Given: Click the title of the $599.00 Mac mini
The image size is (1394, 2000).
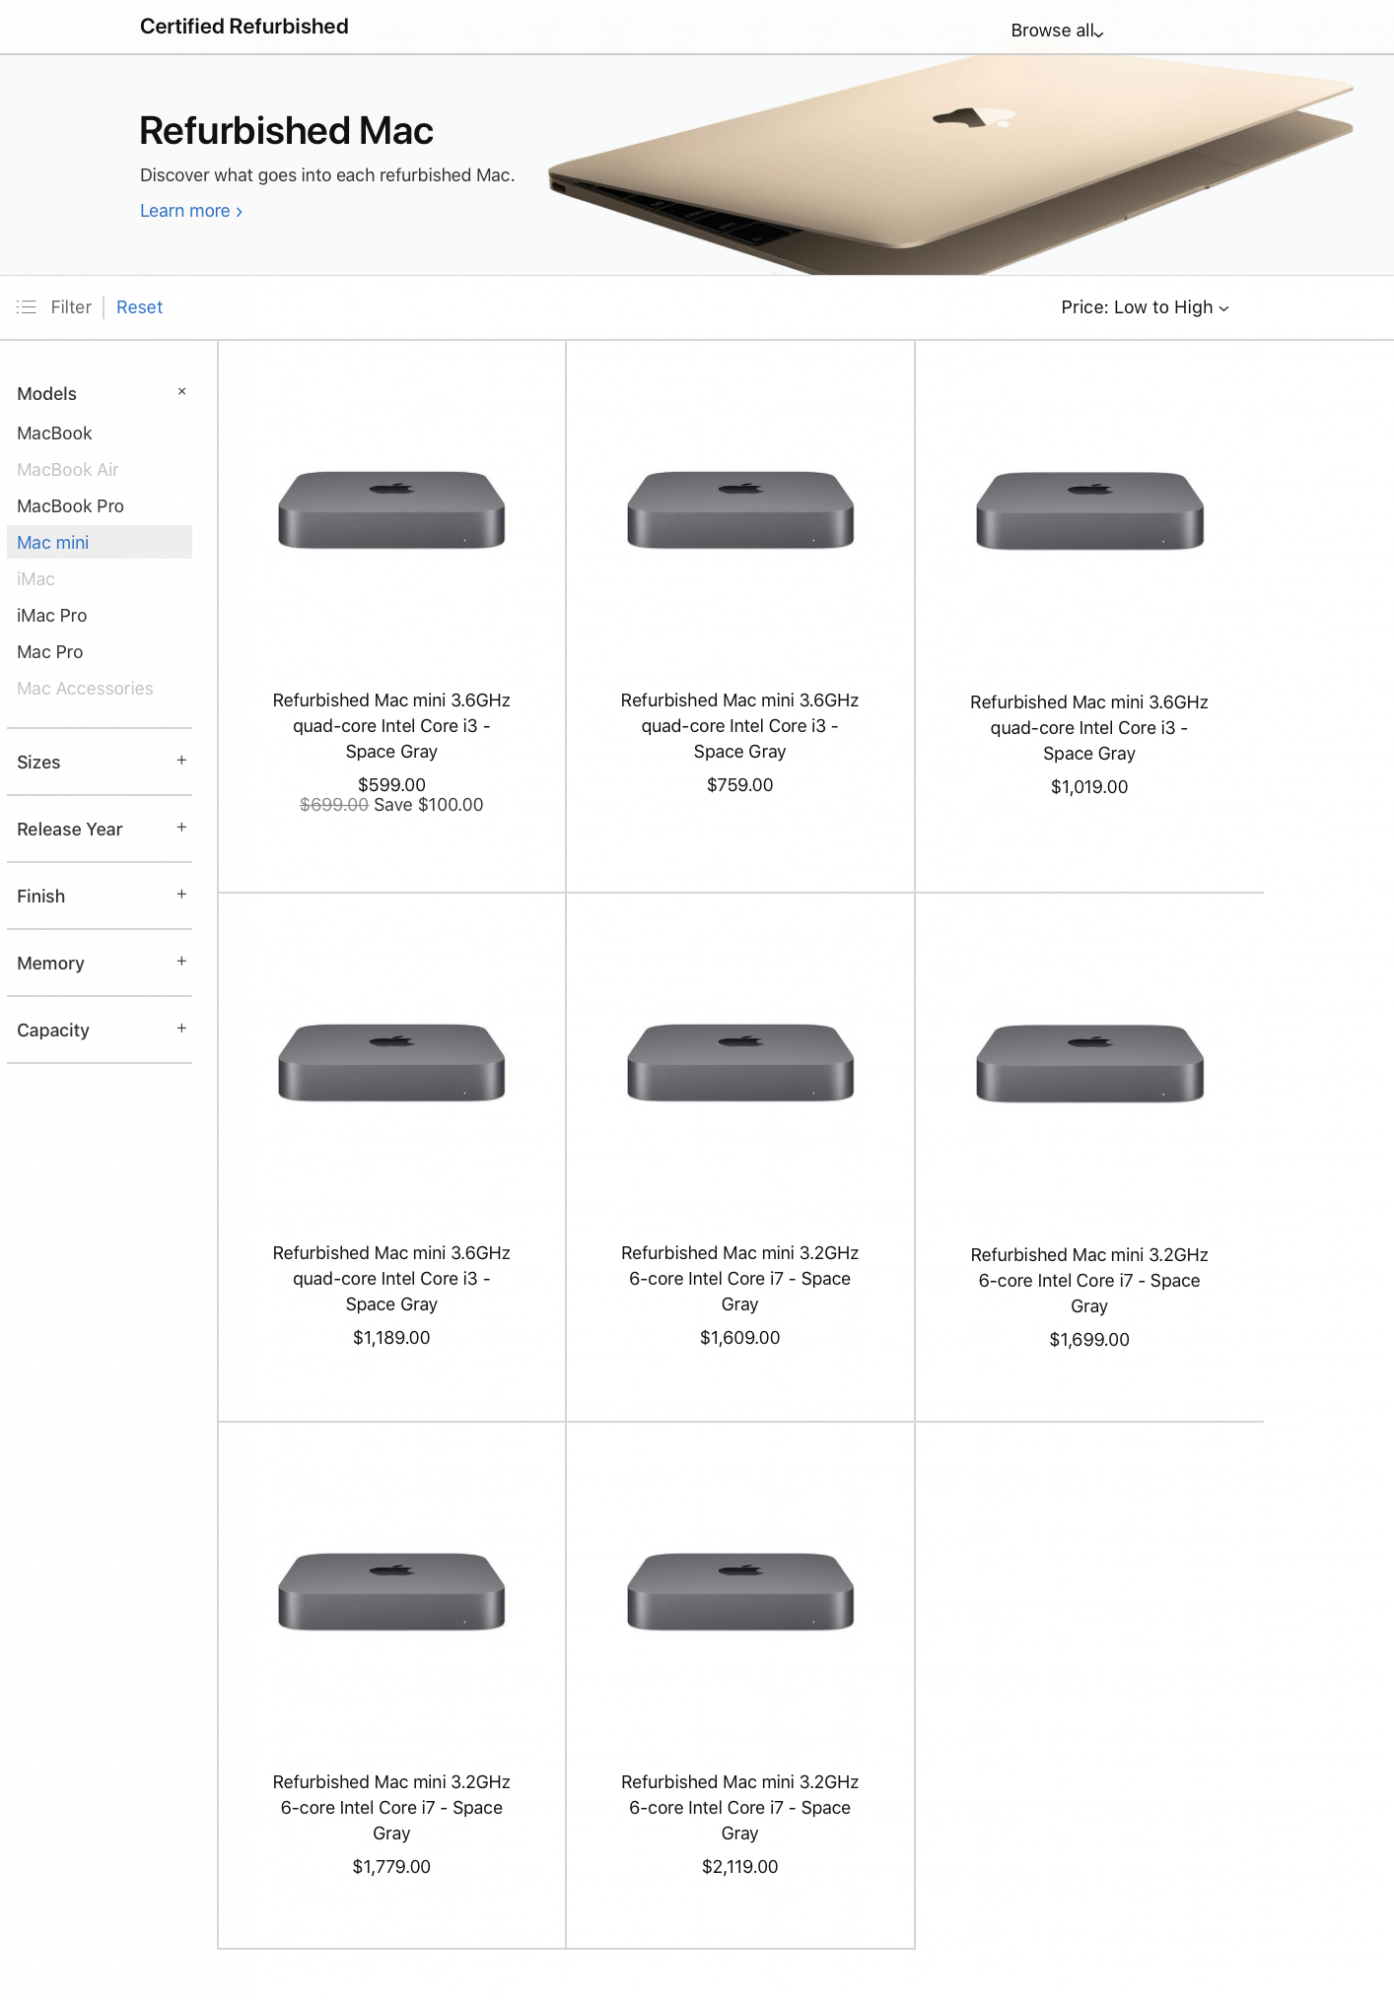Looking at the screenshot, I should point(391,726).
